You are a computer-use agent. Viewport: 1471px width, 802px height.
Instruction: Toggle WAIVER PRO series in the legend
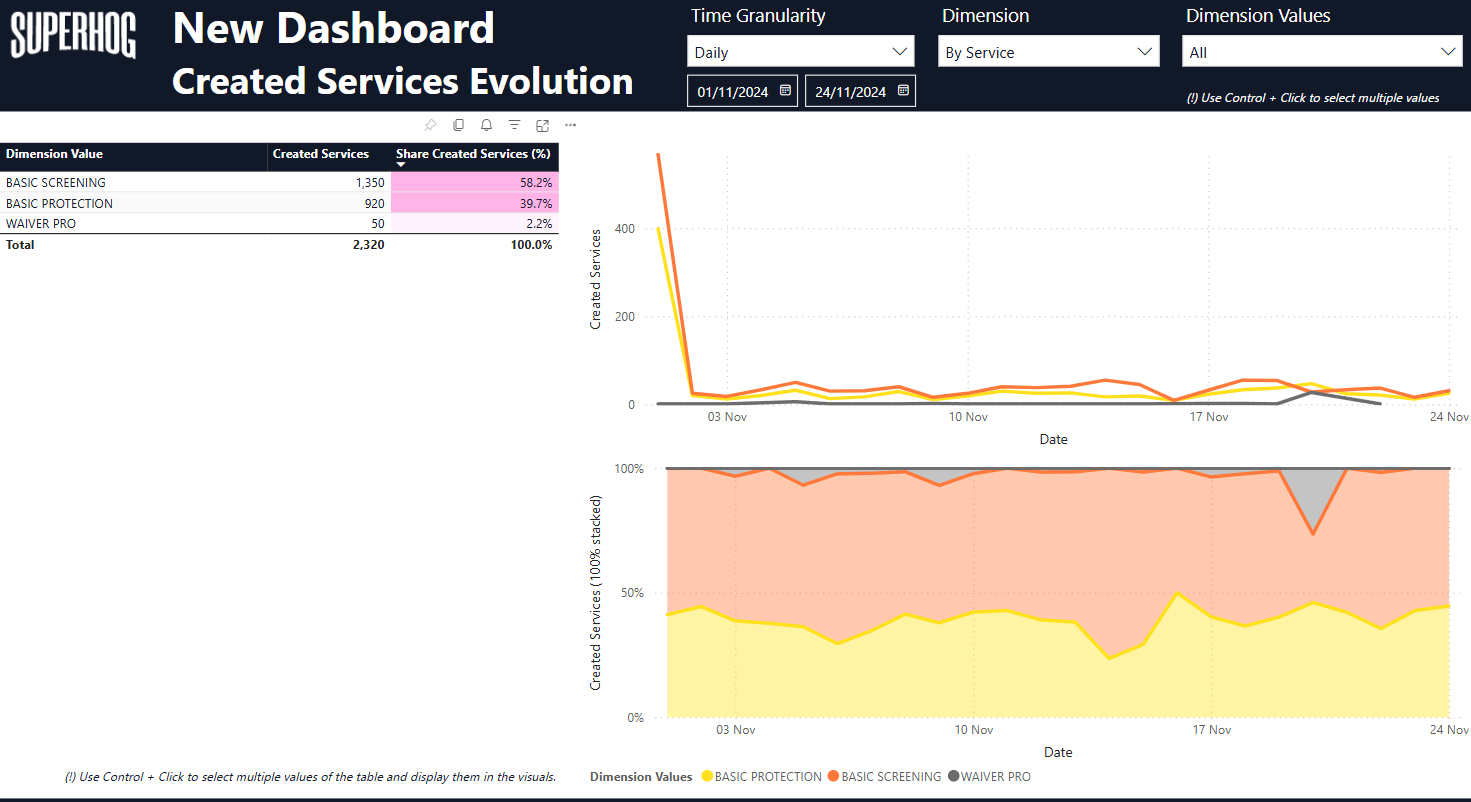point(994,777)
